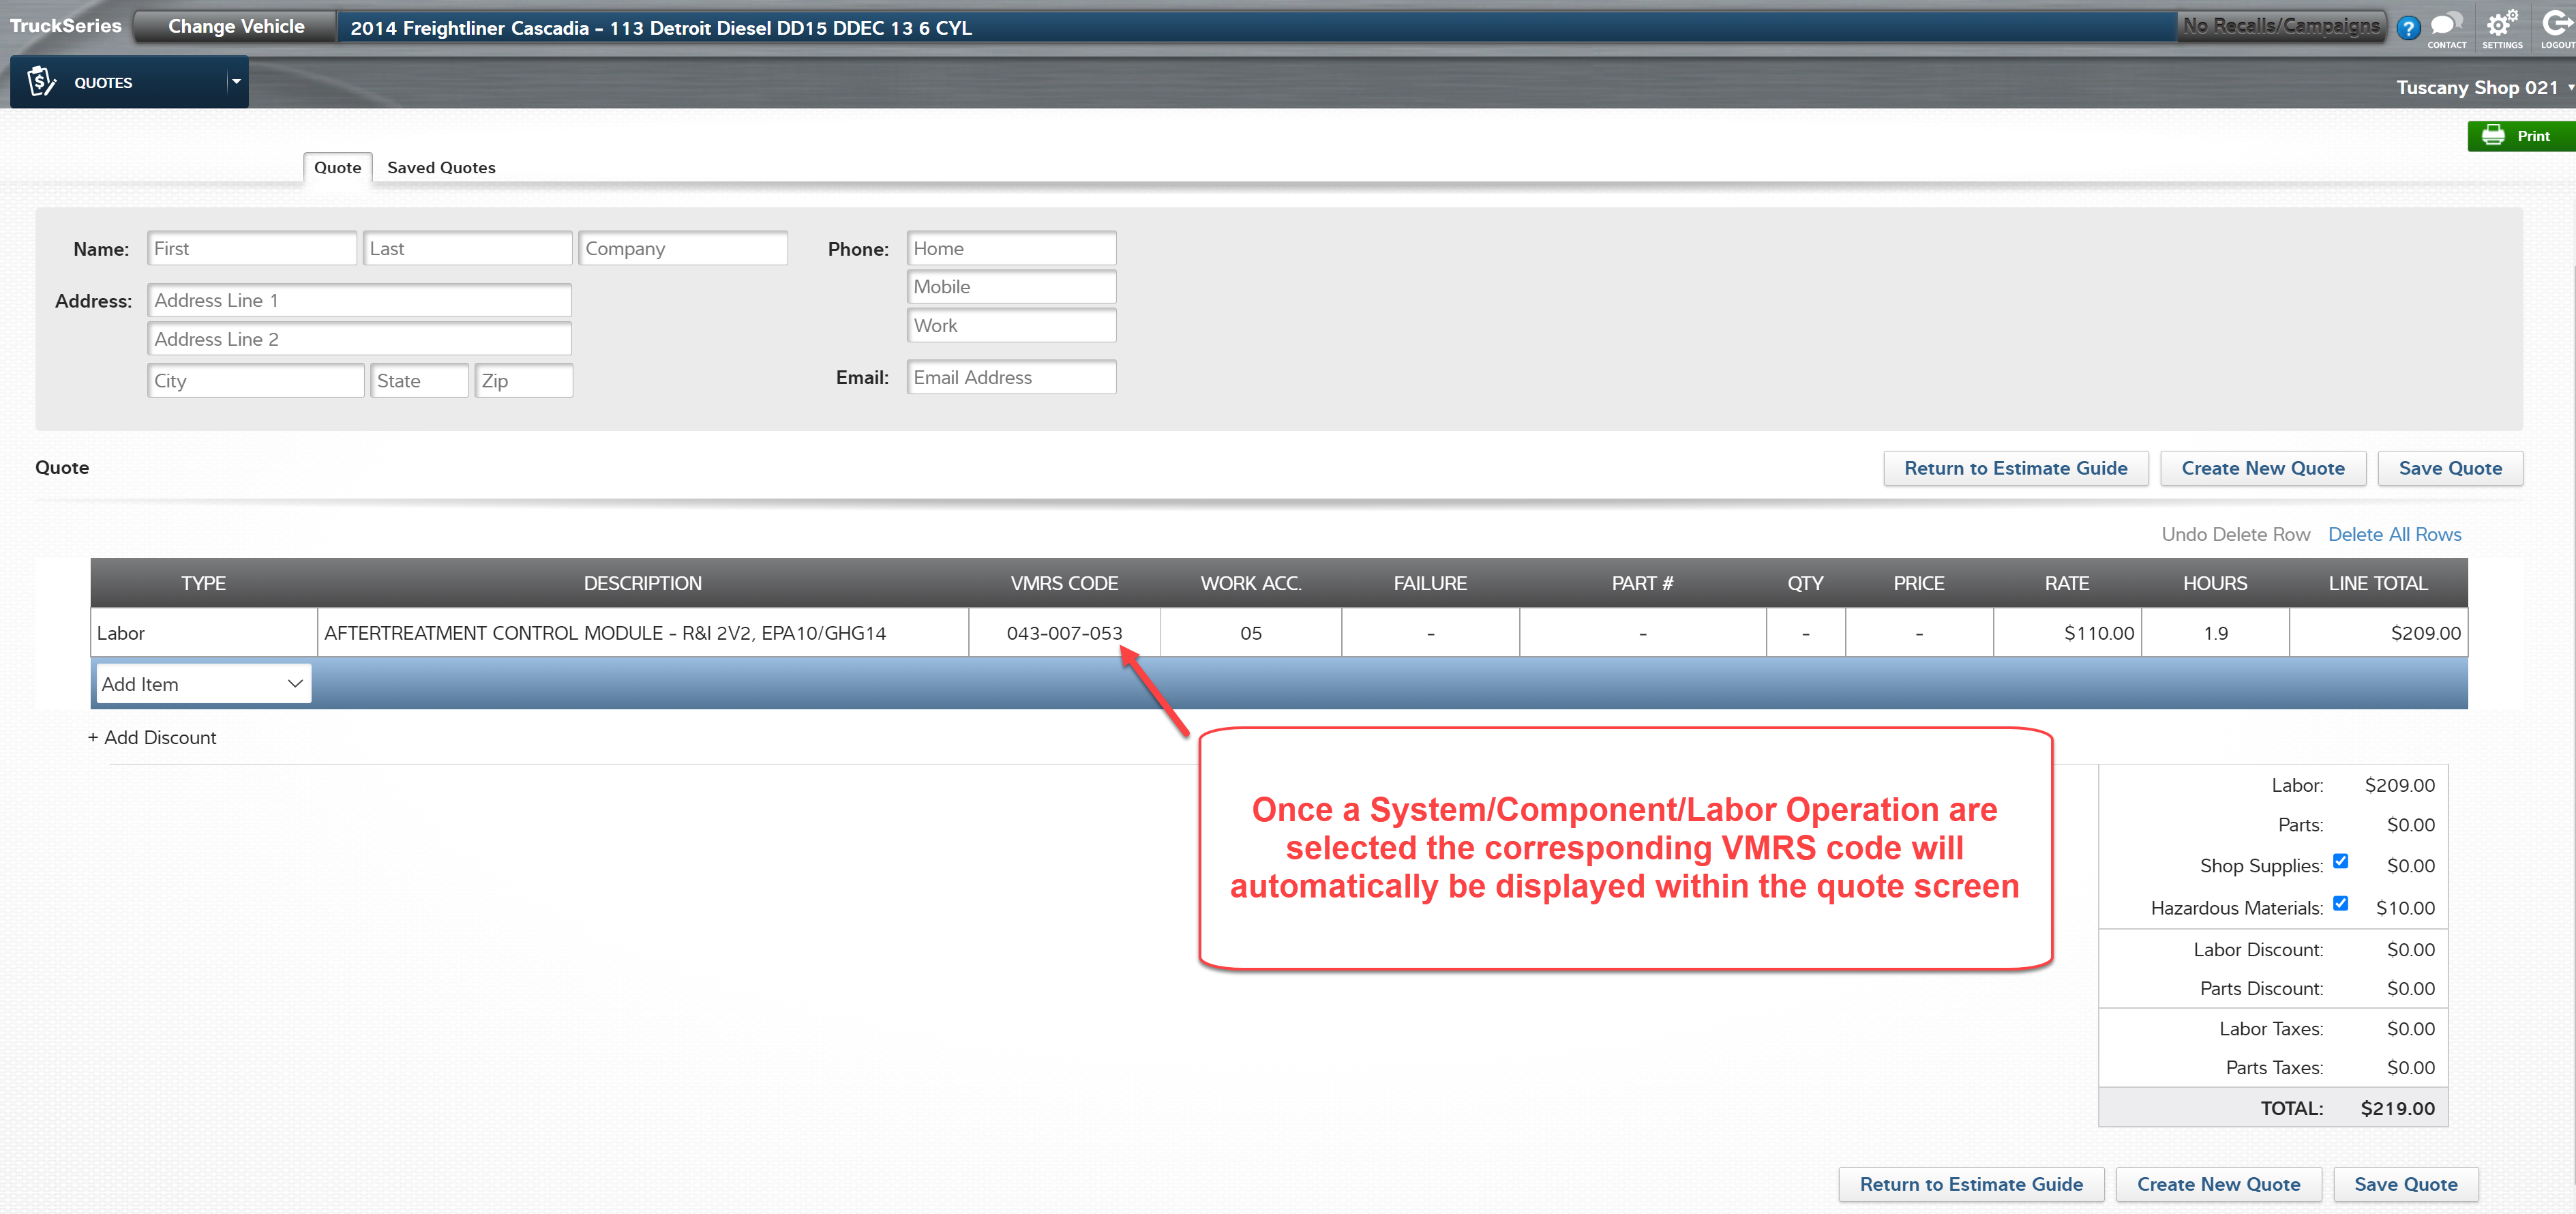This screenshot has height=1214, width=2576.
Task: Click the Change Vehicle button
Action: (x=236, y=27)
